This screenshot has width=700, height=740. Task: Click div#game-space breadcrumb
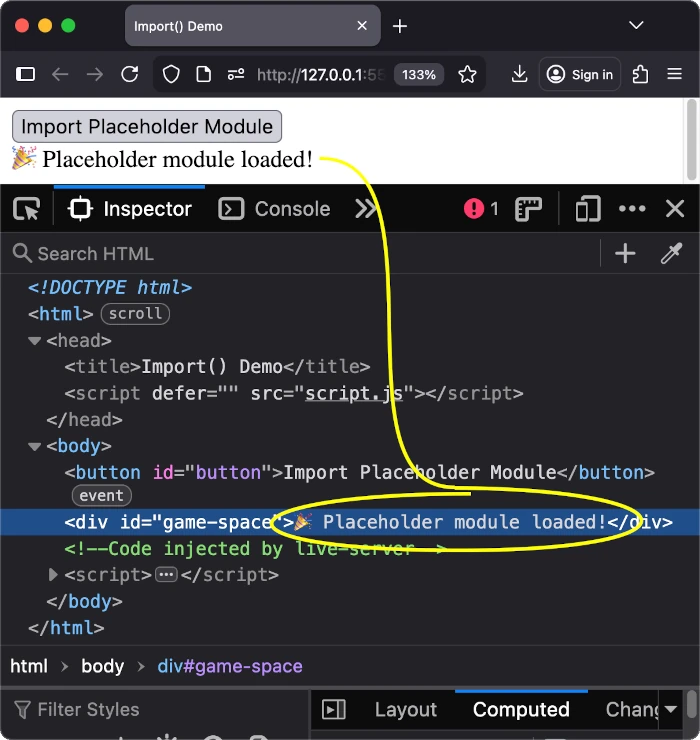[x=230, y=666]
